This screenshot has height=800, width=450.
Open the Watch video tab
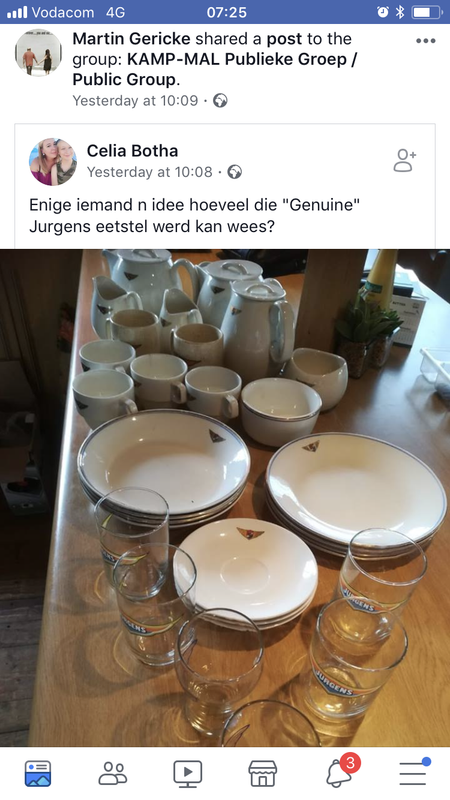pos(188,774)
